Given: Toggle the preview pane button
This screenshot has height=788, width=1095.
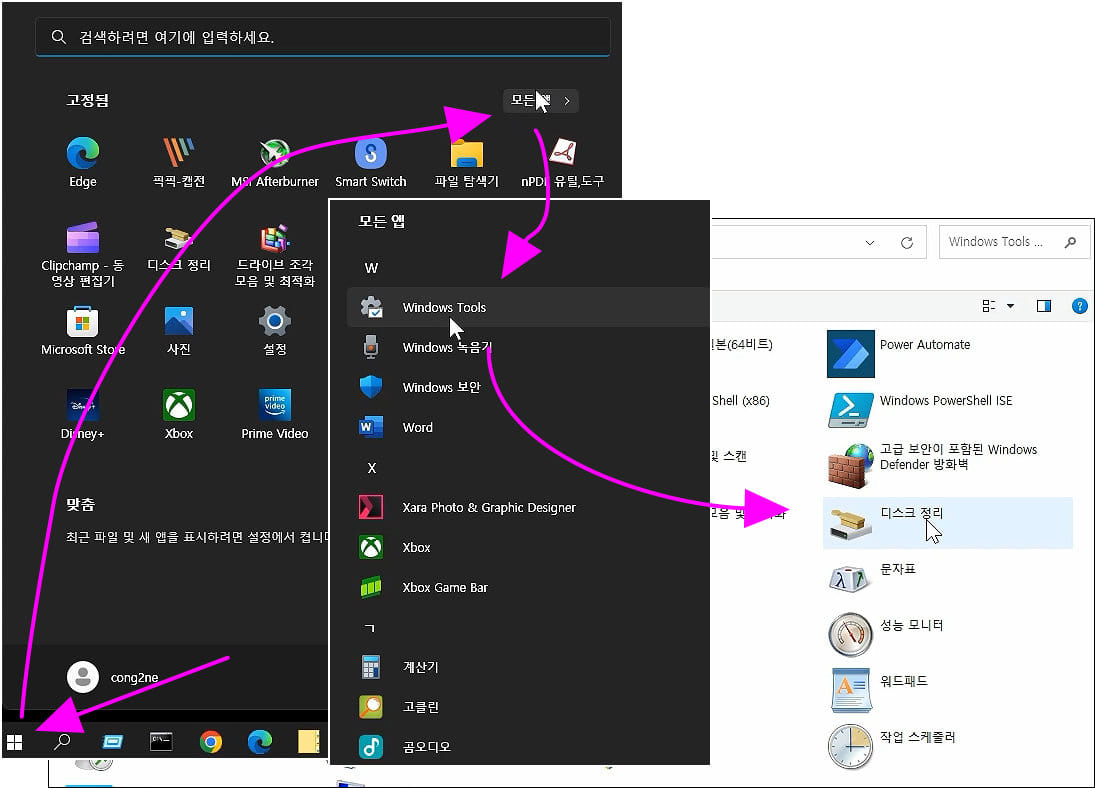Looking at the screenshot, I should (1044, 306).
